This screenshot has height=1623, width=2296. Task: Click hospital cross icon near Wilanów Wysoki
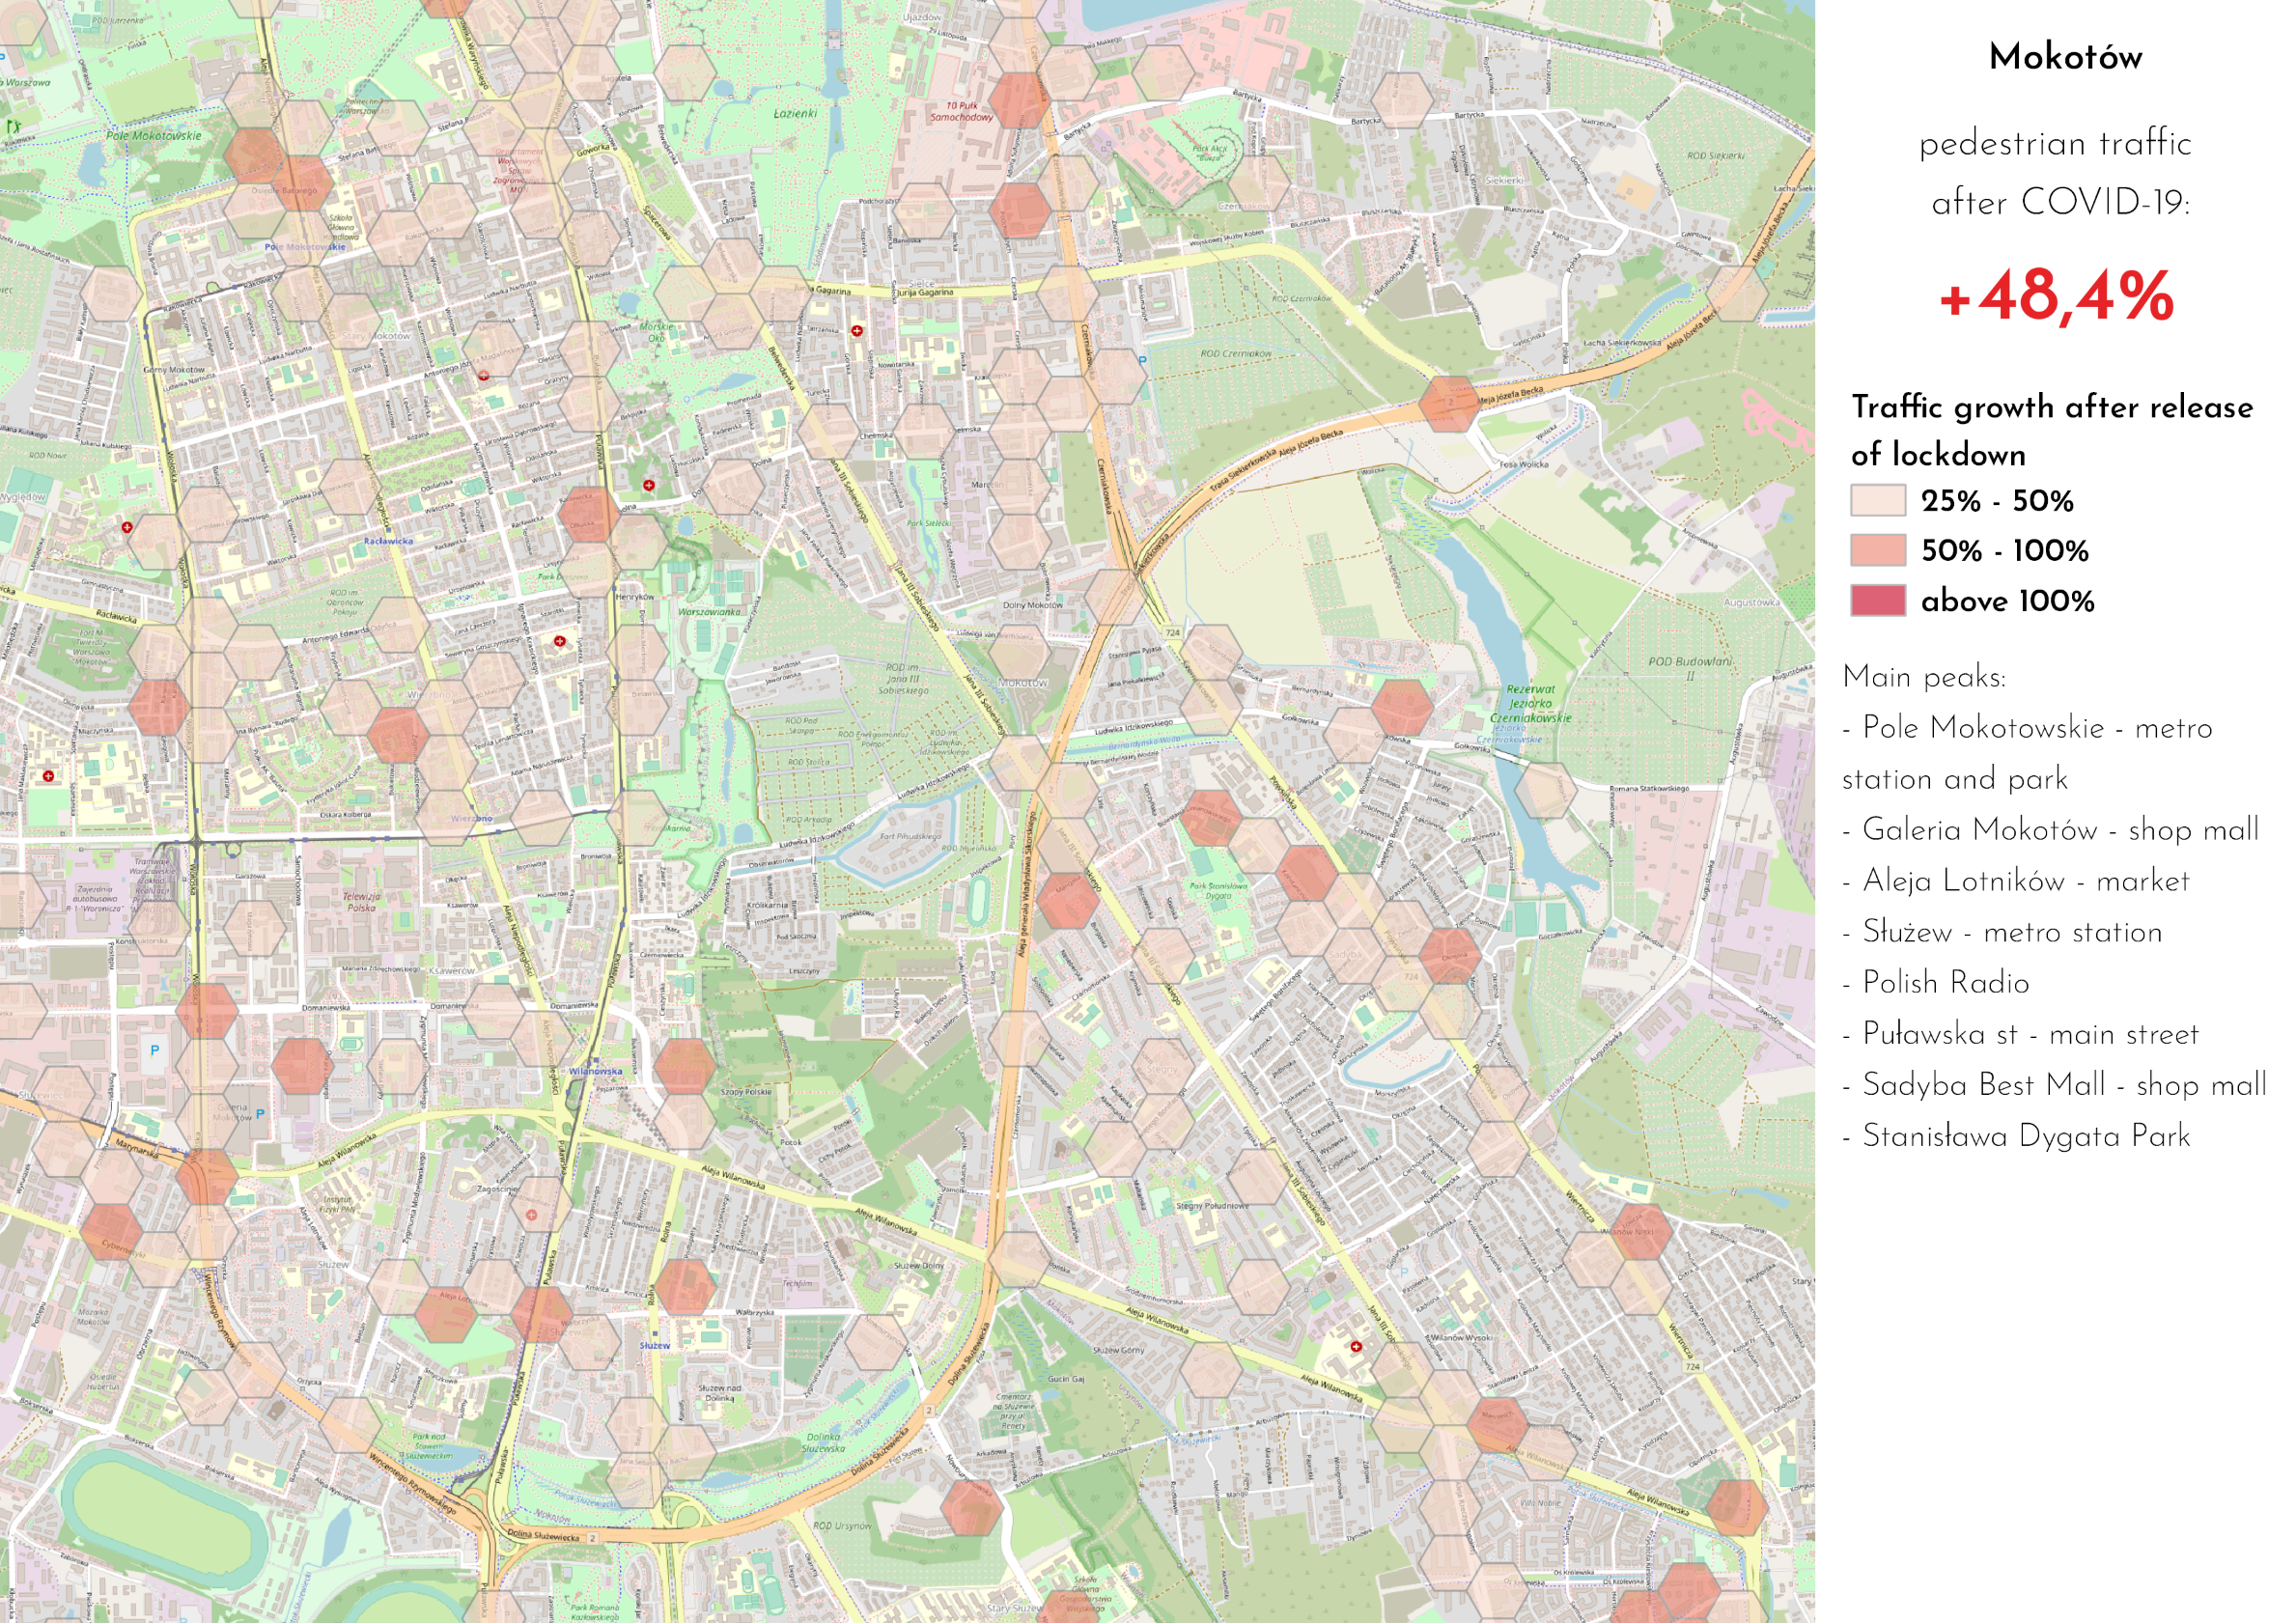point(1356,1347)
